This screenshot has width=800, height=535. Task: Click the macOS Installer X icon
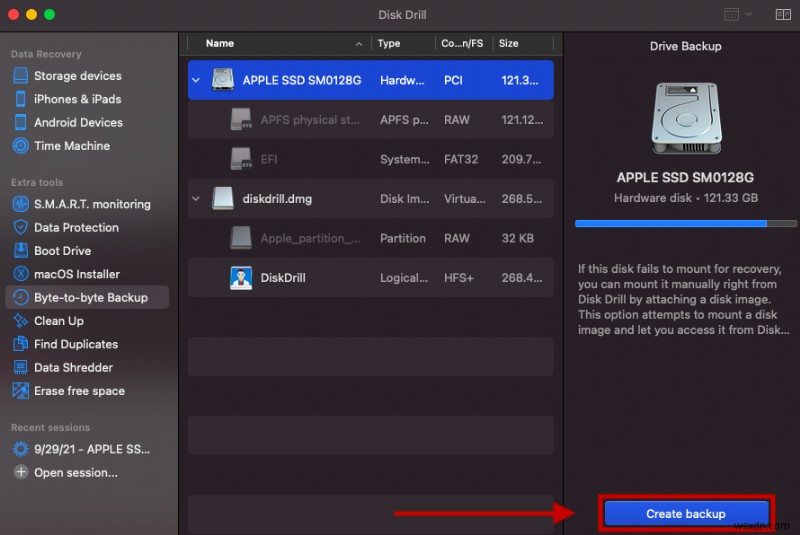click(20, 274)
